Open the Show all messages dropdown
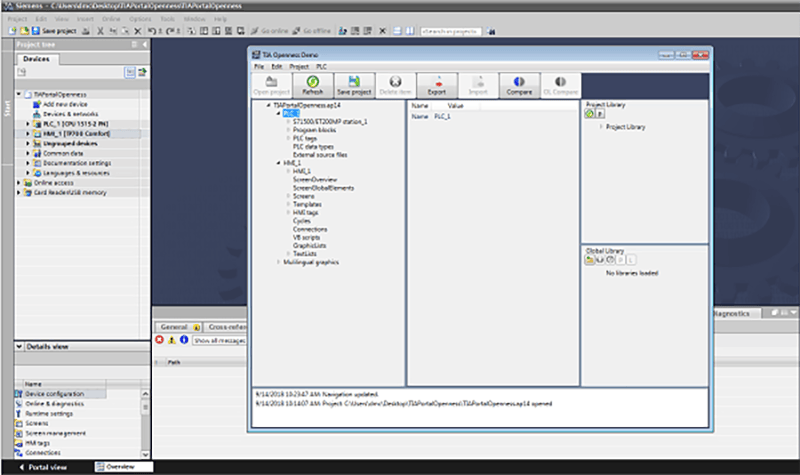The width and height of the screenshot is (800, 475). pos(220,340)
